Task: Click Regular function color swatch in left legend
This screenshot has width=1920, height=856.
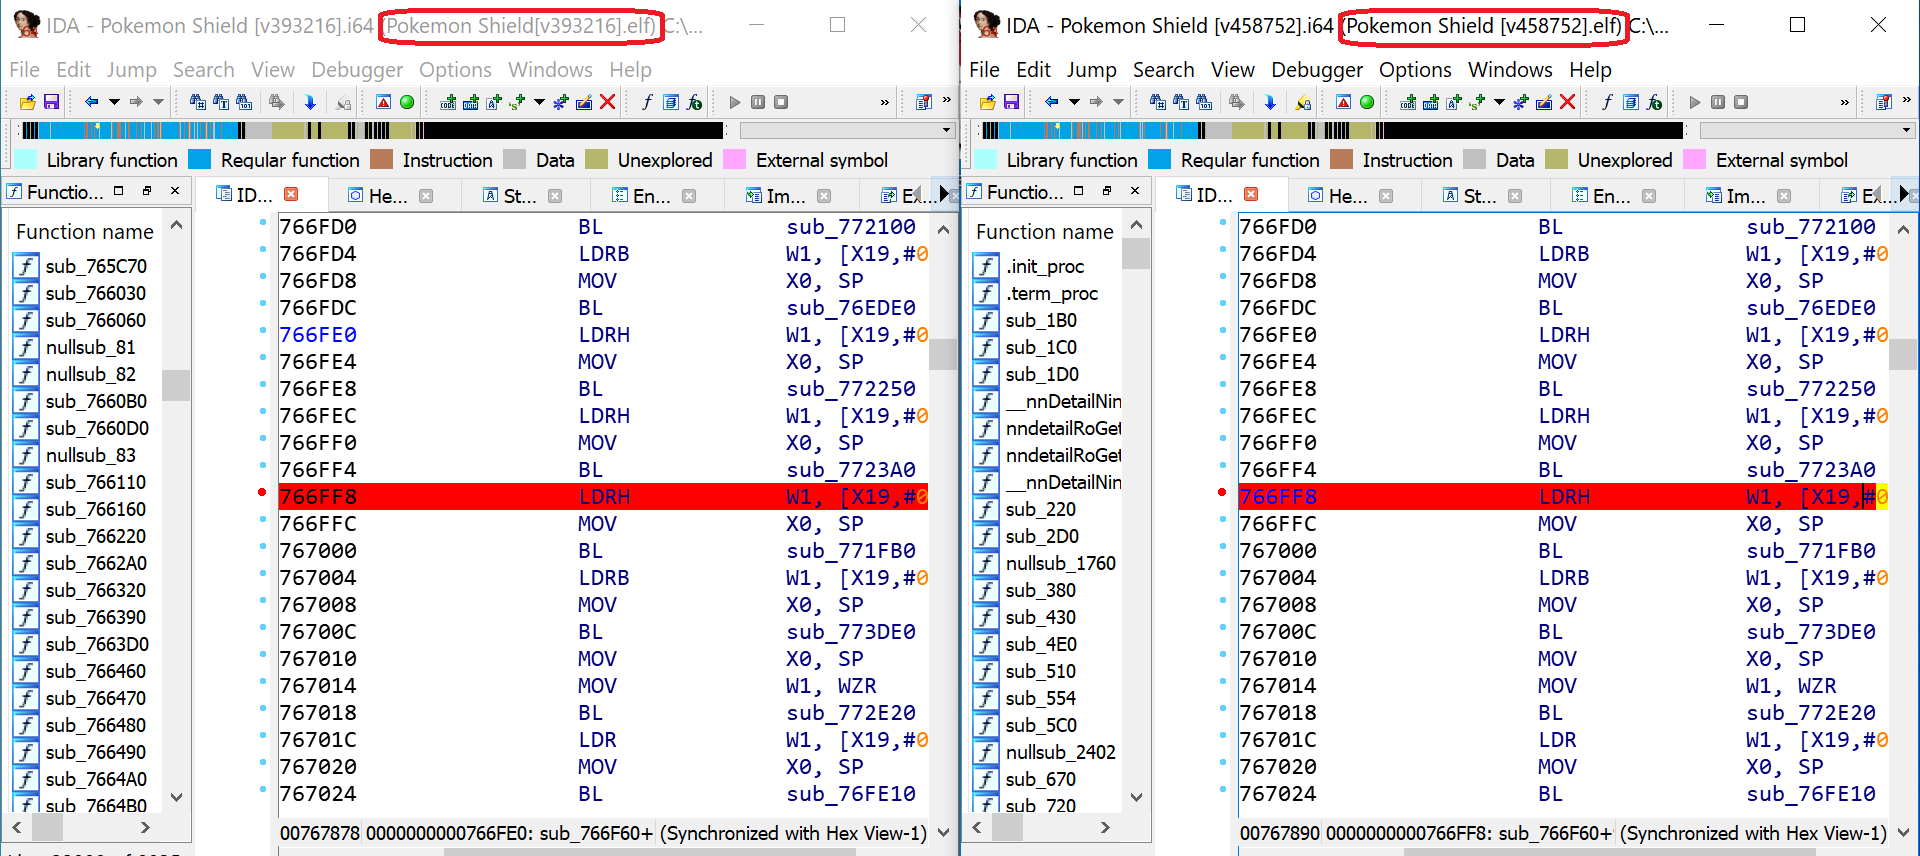Action: 200,160
